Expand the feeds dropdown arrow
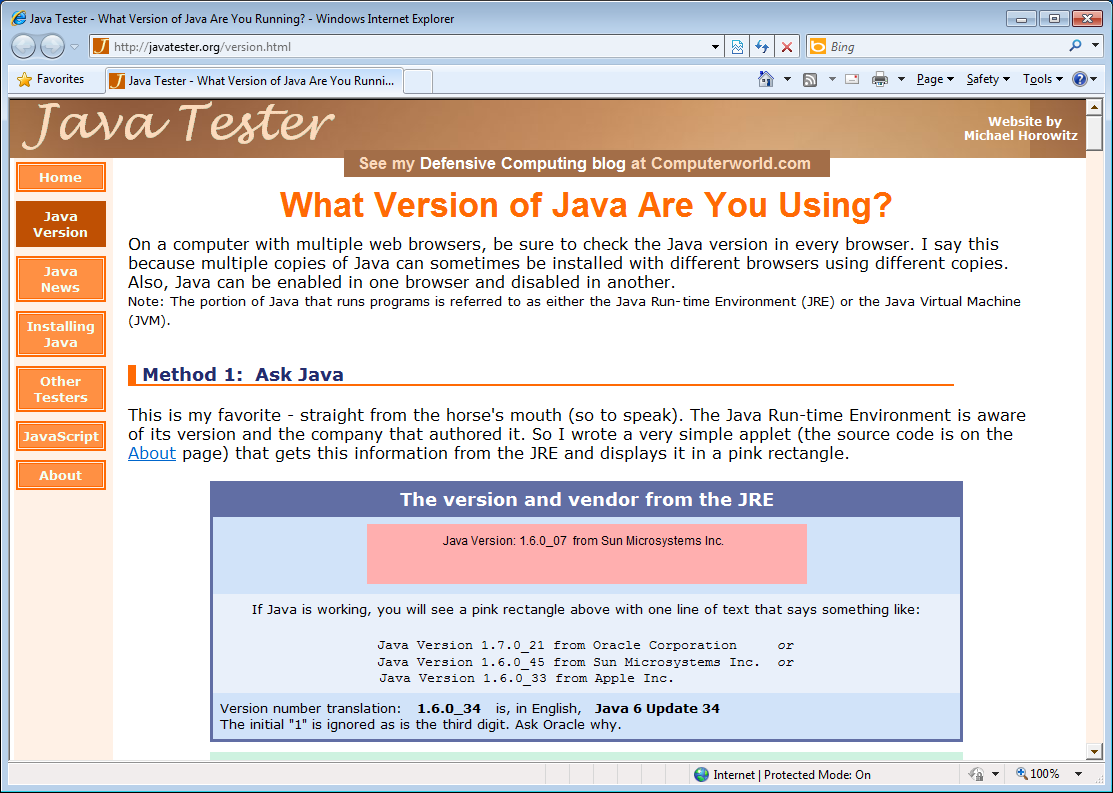The width and height of the screenshot is (1113, 793). (x=832, y=80)
